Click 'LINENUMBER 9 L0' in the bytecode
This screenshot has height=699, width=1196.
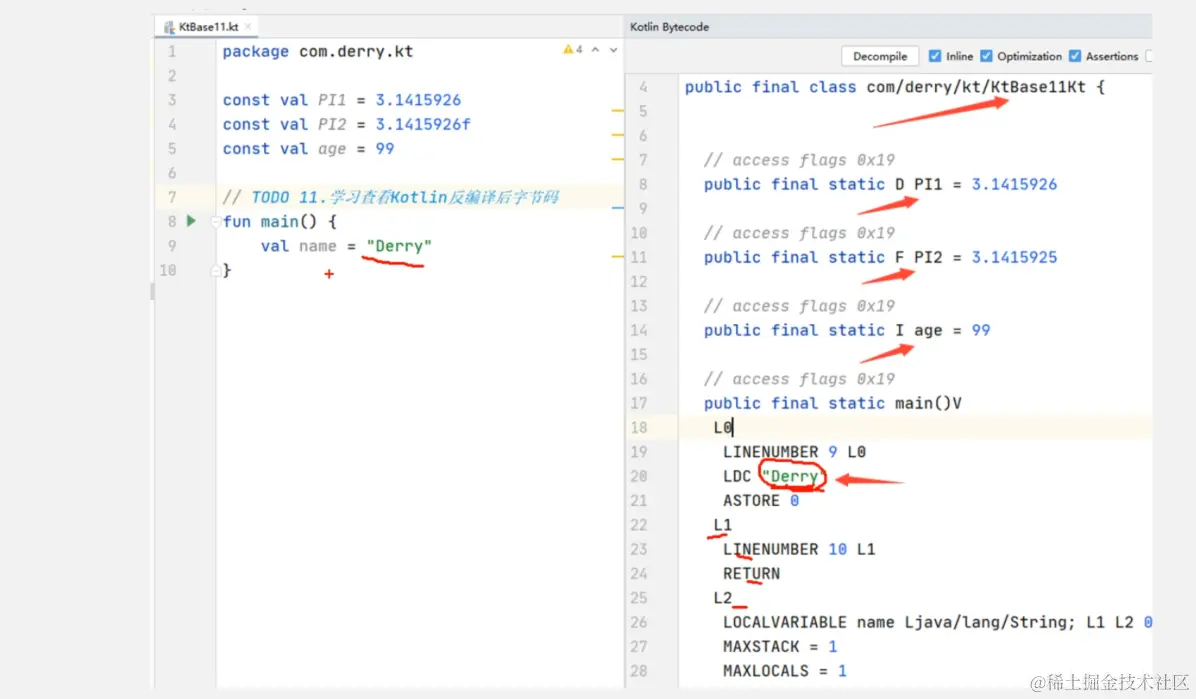pyautogui.click(x=794, y=453)
